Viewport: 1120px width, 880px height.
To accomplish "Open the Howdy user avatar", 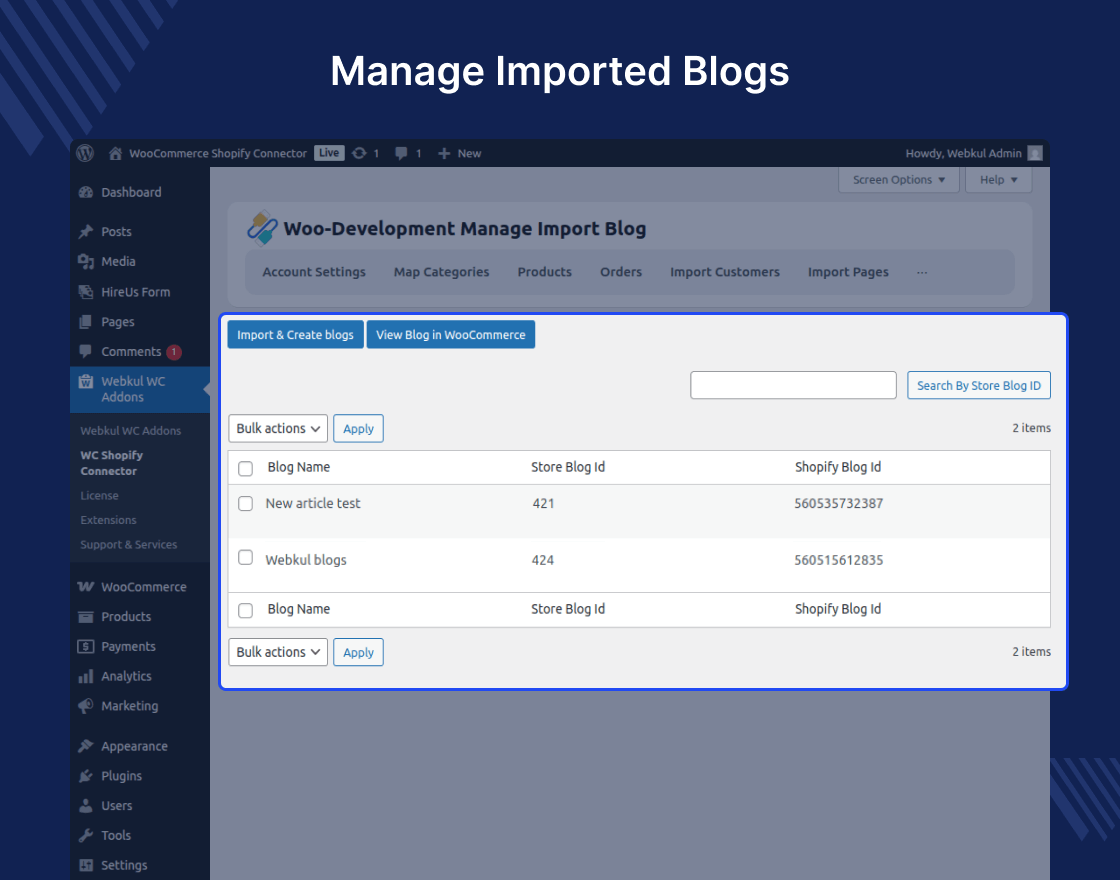I will (x=1034, y=153).
